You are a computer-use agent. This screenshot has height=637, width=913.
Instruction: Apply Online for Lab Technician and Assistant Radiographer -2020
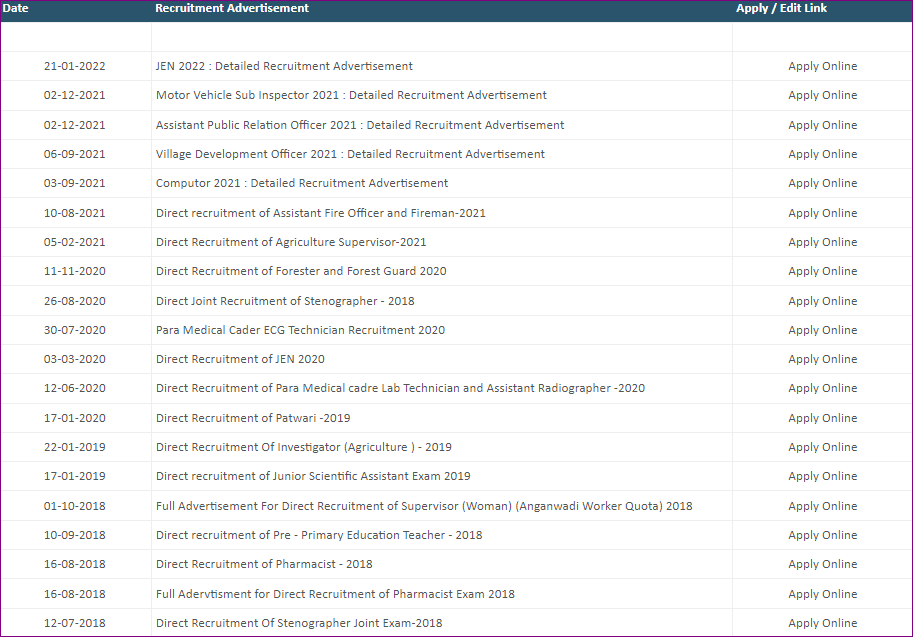(x=822, y=388)
